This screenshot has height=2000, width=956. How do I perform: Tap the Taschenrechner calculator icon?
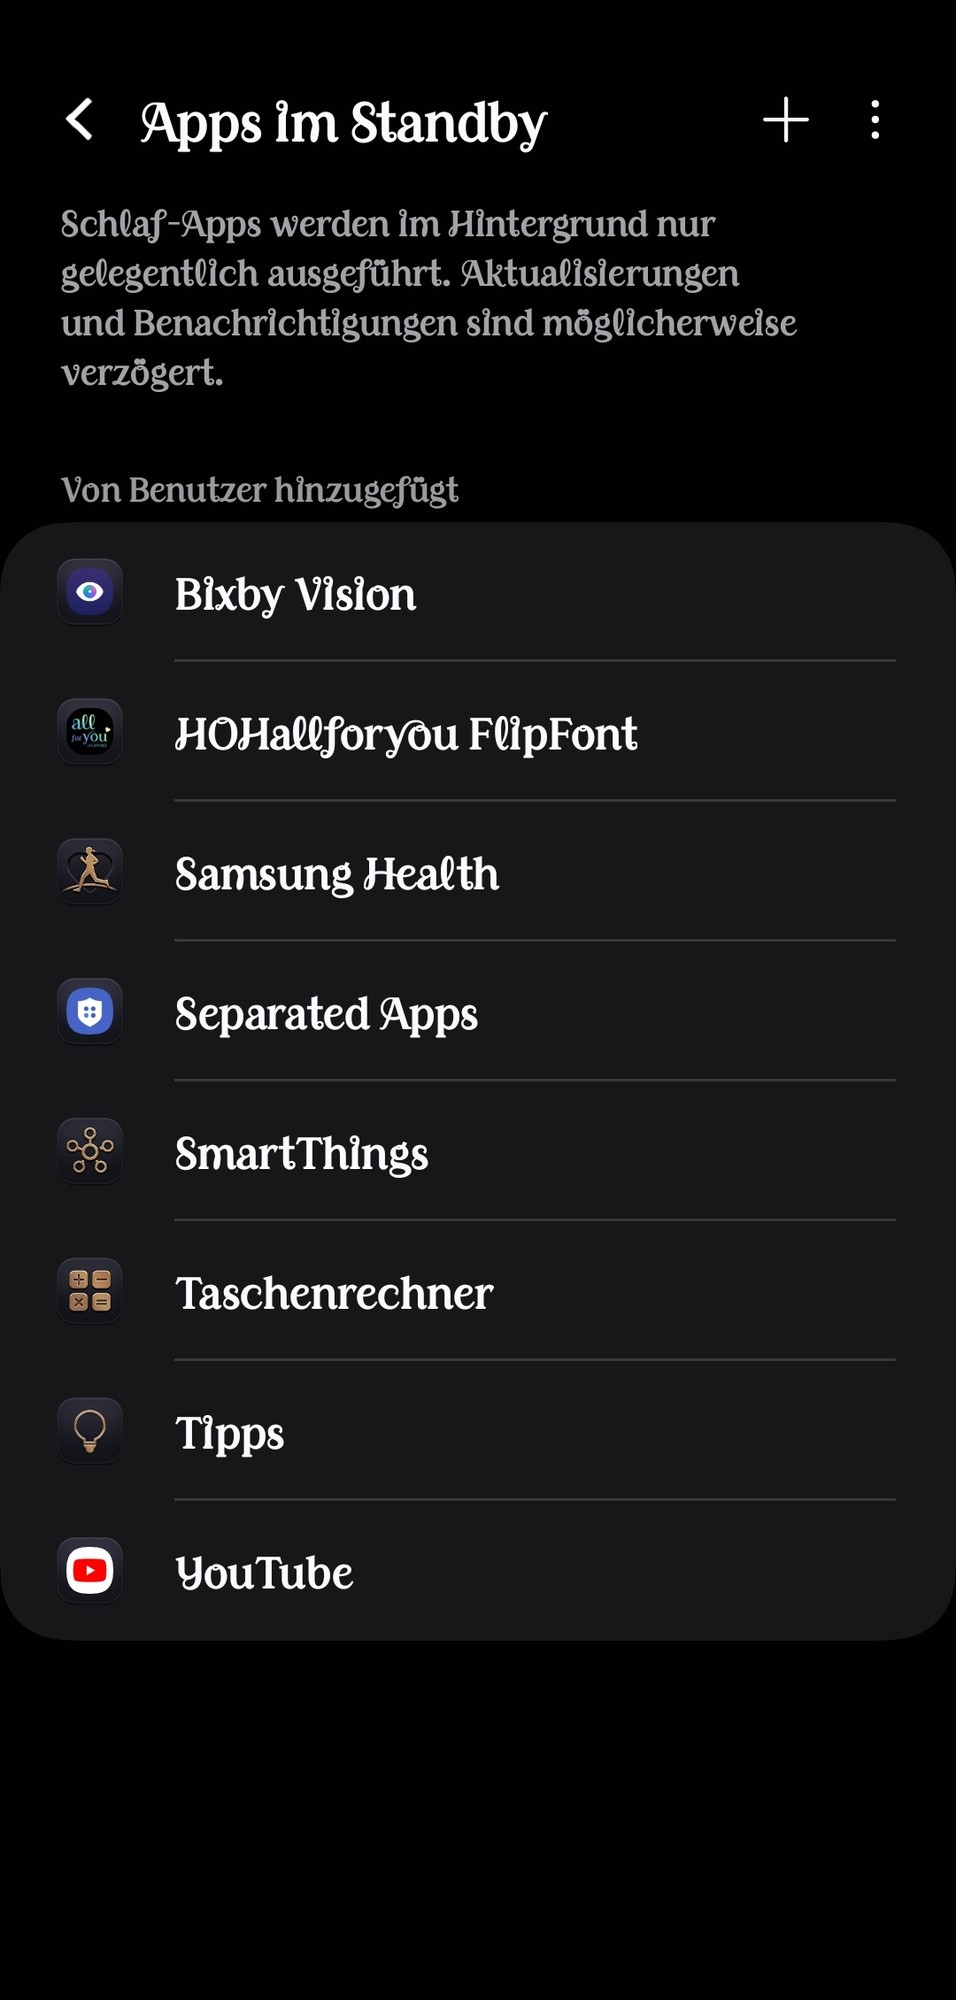[90, 1291]
